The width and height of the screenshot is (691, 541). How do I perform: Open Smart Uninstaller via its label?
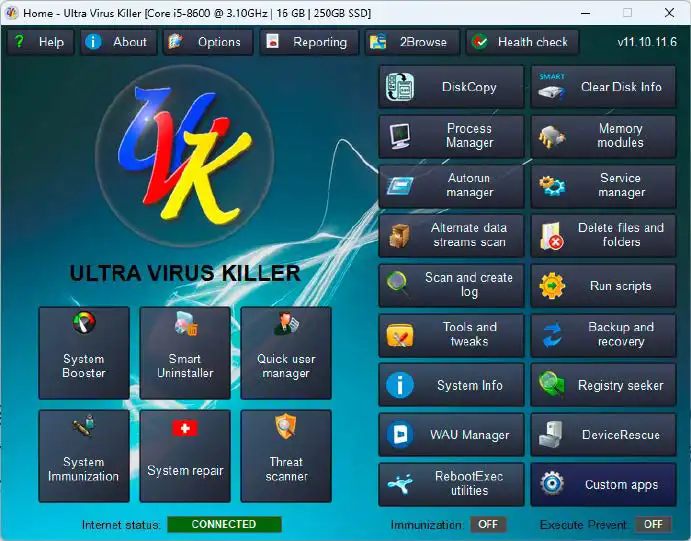point(185,366)
